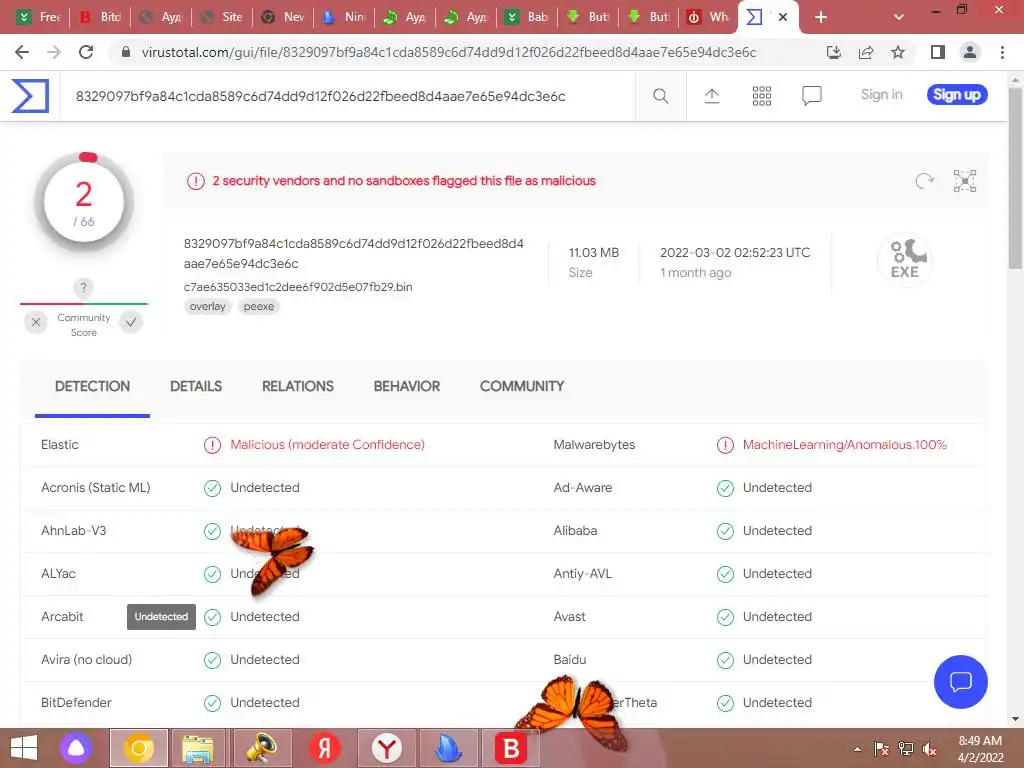The image size is (1024, 768).
Task: Click the network tray icon
Action: click(x=906, y=749)
